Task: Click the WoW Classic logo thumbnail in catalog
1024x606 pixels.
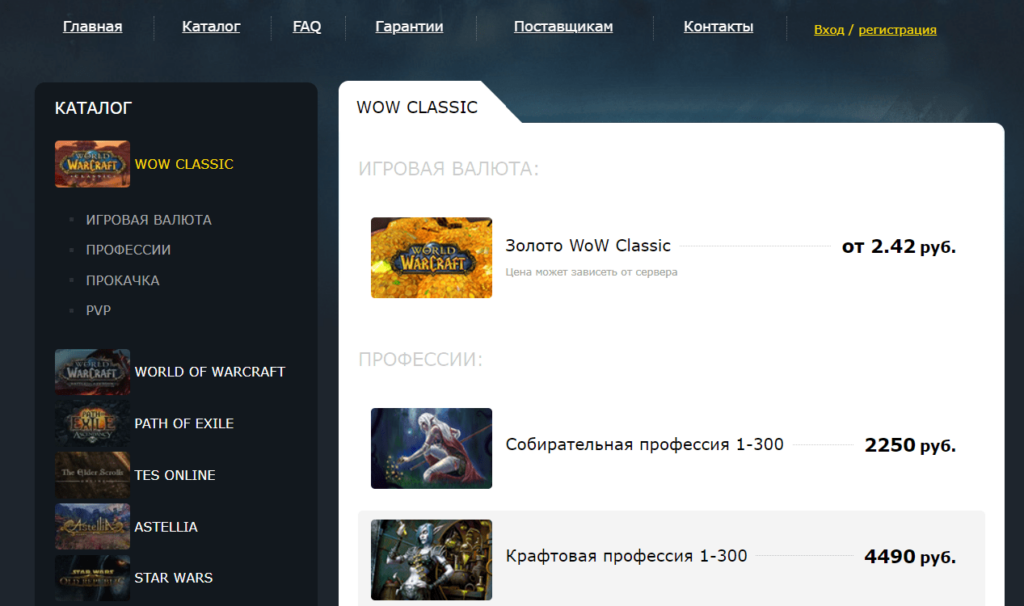Action: click(92, 164)
